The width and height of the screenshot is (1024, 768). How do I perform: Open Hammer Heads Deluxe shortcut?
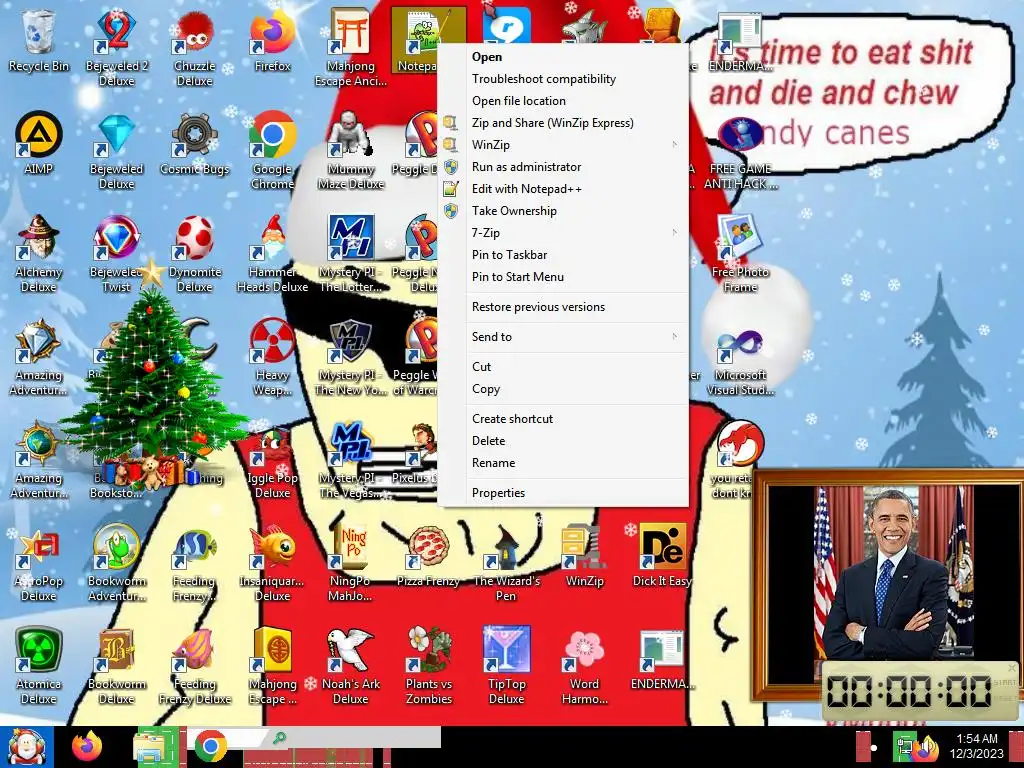click(272, 253)
